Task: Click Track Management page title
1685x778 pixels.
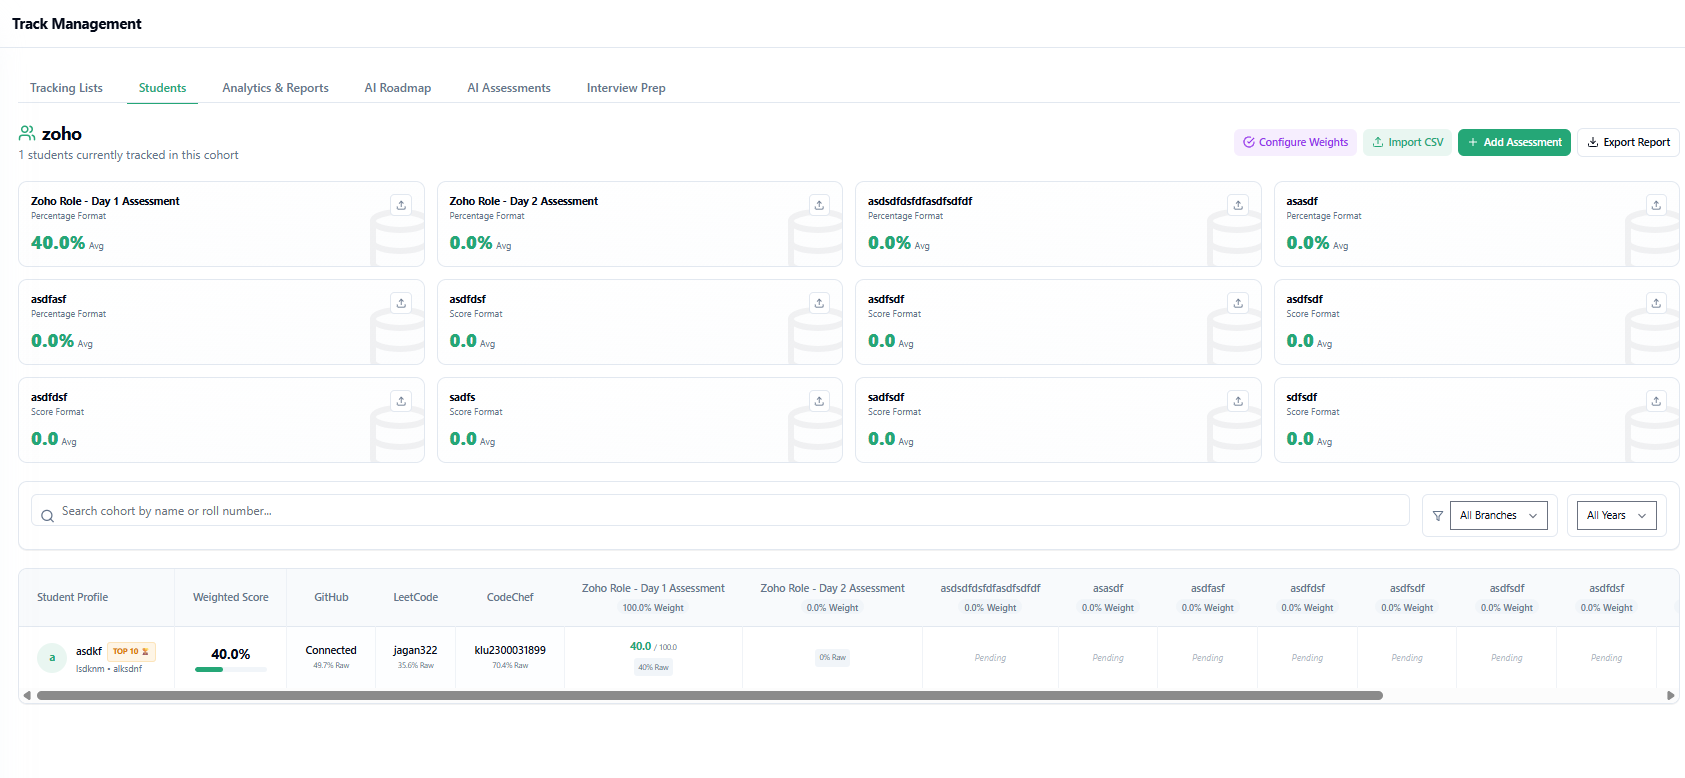Action: 77,24
